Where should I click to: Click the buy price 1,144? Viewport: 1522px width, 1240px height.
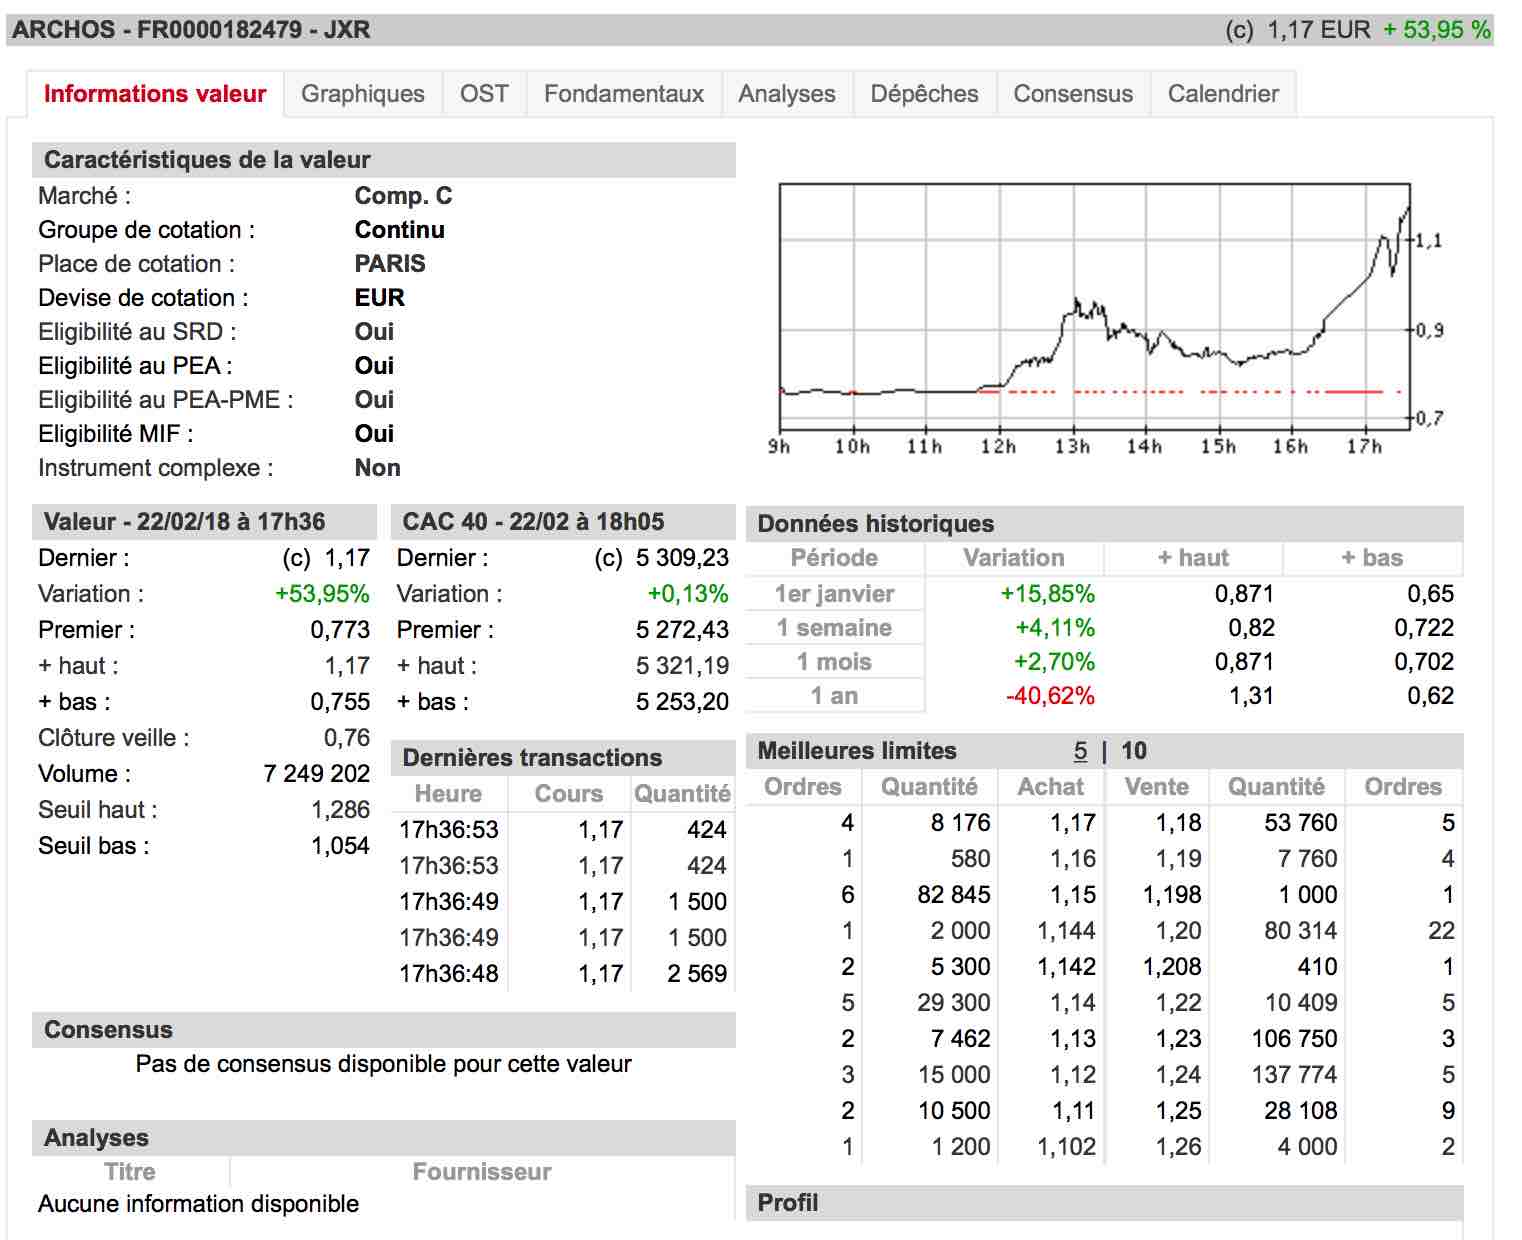tap(1066, 931)
